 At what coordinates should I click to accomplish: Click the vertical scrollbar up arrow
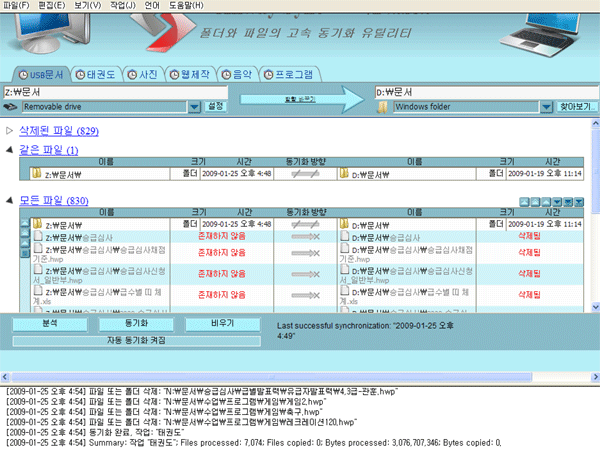click(x=595, y=123)
